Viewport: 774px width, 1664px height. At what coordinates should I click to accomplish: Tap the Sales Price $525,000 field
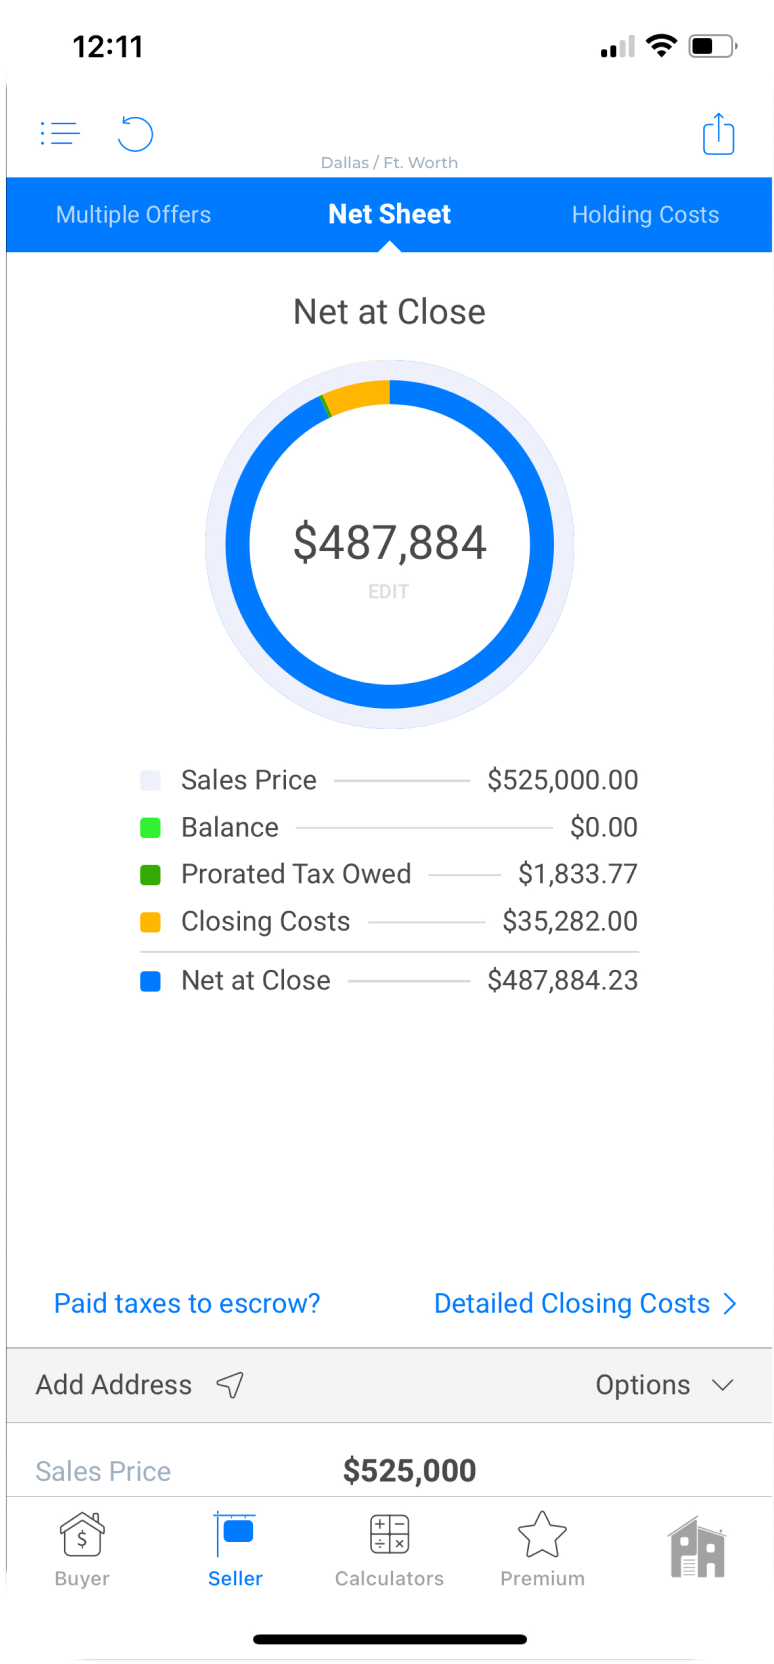point(409,1471)
